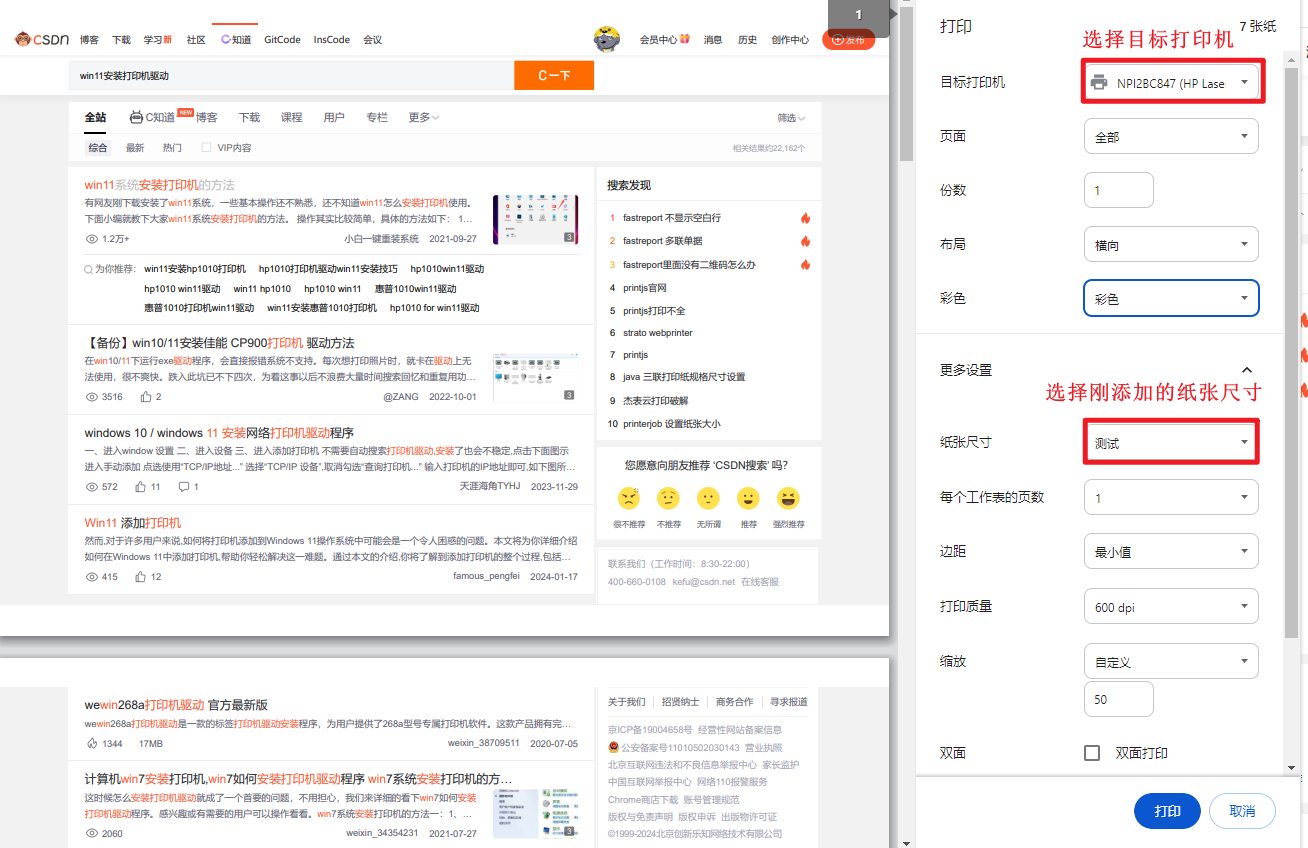Open the 打印质量 dropdown showing 600 dpi
This screenshot has height=848, width=1308.
1171,606
